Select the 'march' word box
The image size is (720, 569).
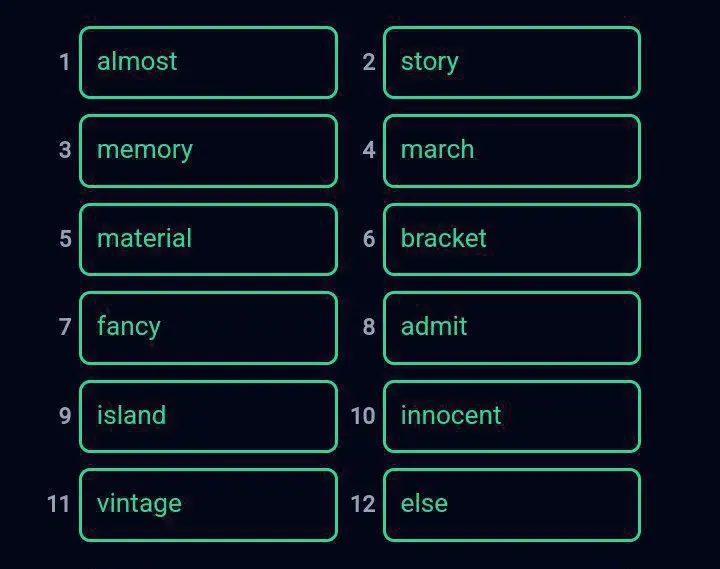[x=512, y=151]
